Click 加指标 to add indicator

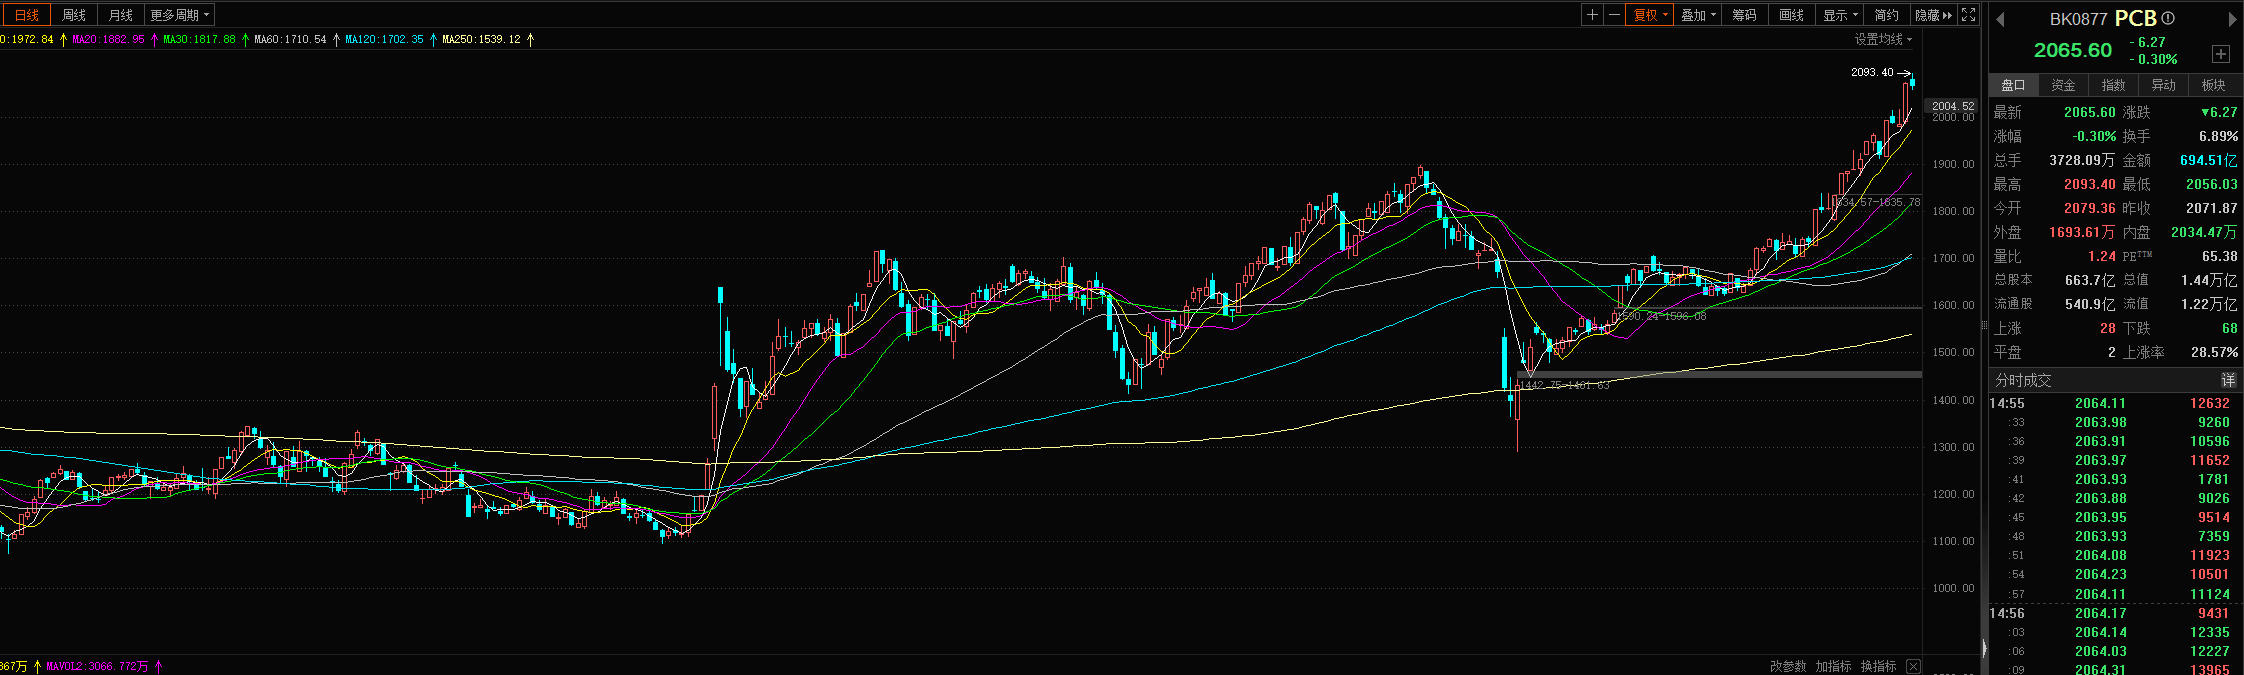click(1833, 666)
